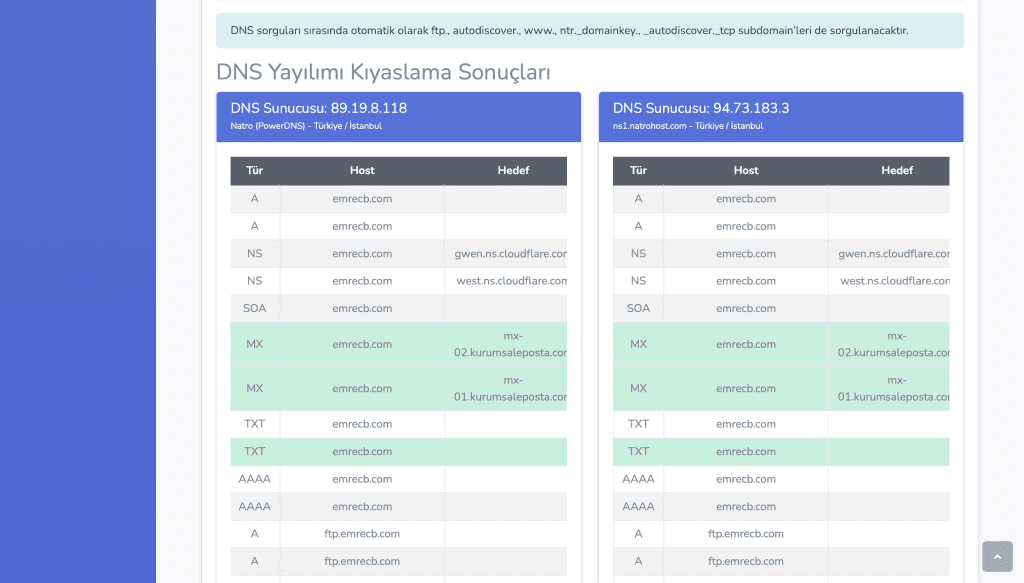The width and height of the screenshot is (1024, 583).
Task: Click the DNS Sunucusu 94.73.183.3 panel title
Action: [x=700, y=108]
